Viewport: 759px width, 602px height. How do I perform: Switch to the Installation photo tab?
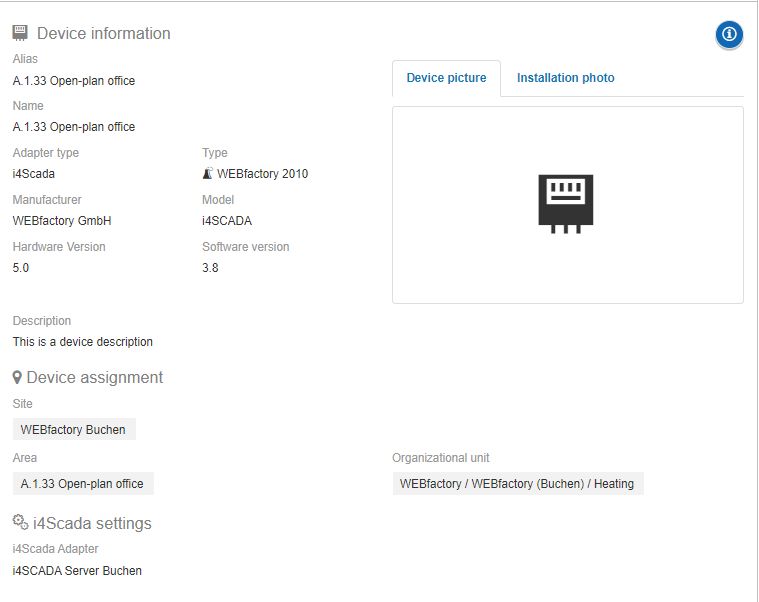565,78
